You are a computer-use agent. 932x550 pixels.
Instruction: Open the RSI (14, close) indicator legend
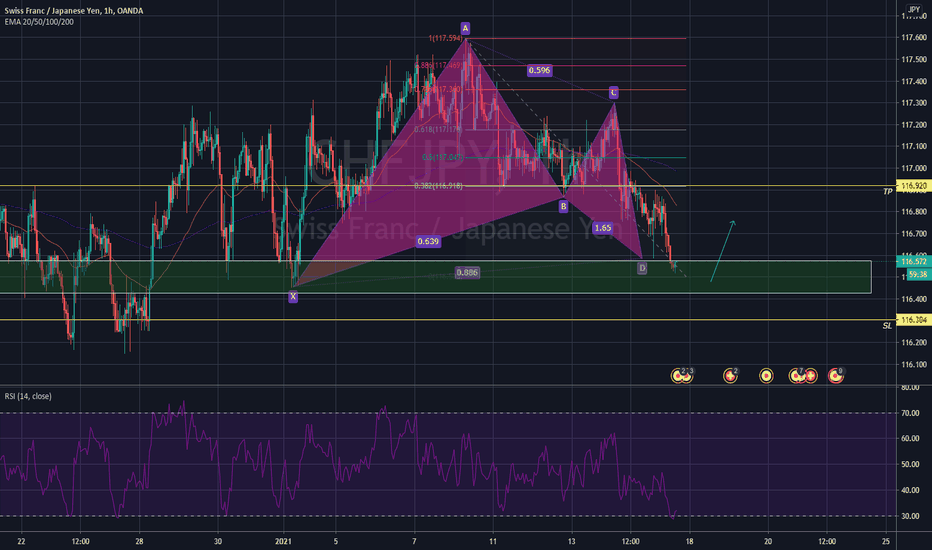tap(28, 396)
